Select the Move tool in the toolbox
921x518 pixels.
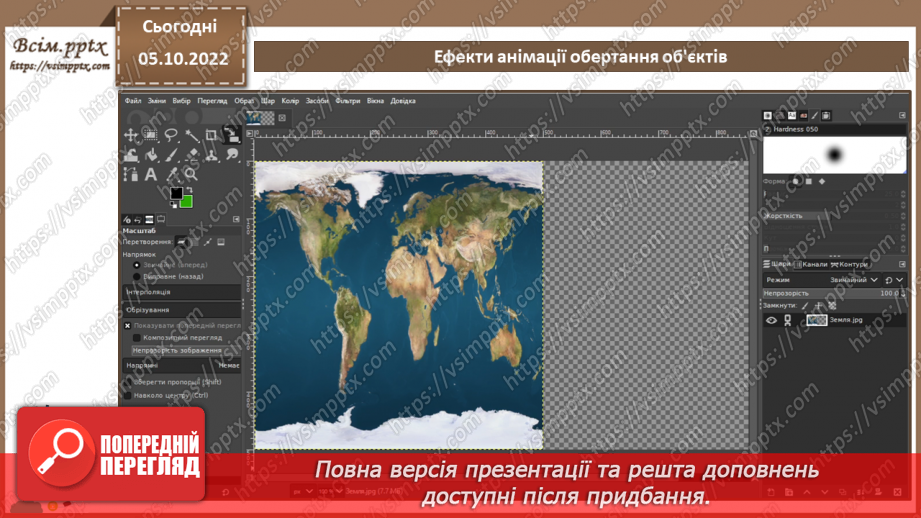click(x=131, y=135)
